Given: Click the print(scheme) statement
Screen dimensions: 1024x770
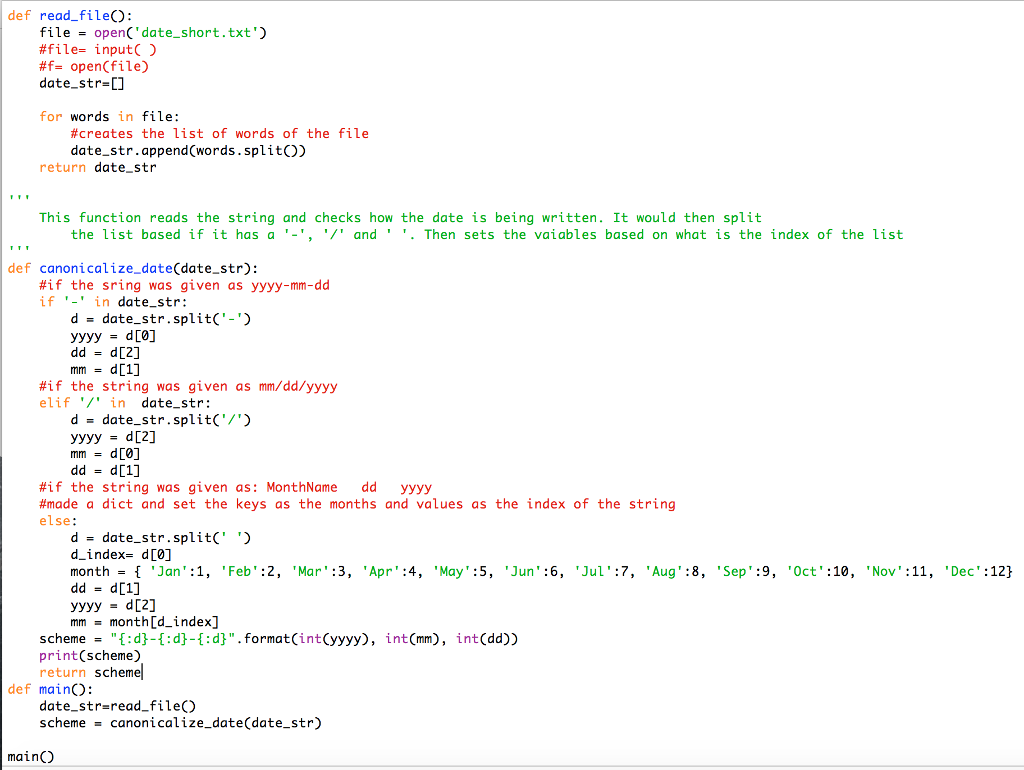Looking at the screenshot, I should (91, 655).
